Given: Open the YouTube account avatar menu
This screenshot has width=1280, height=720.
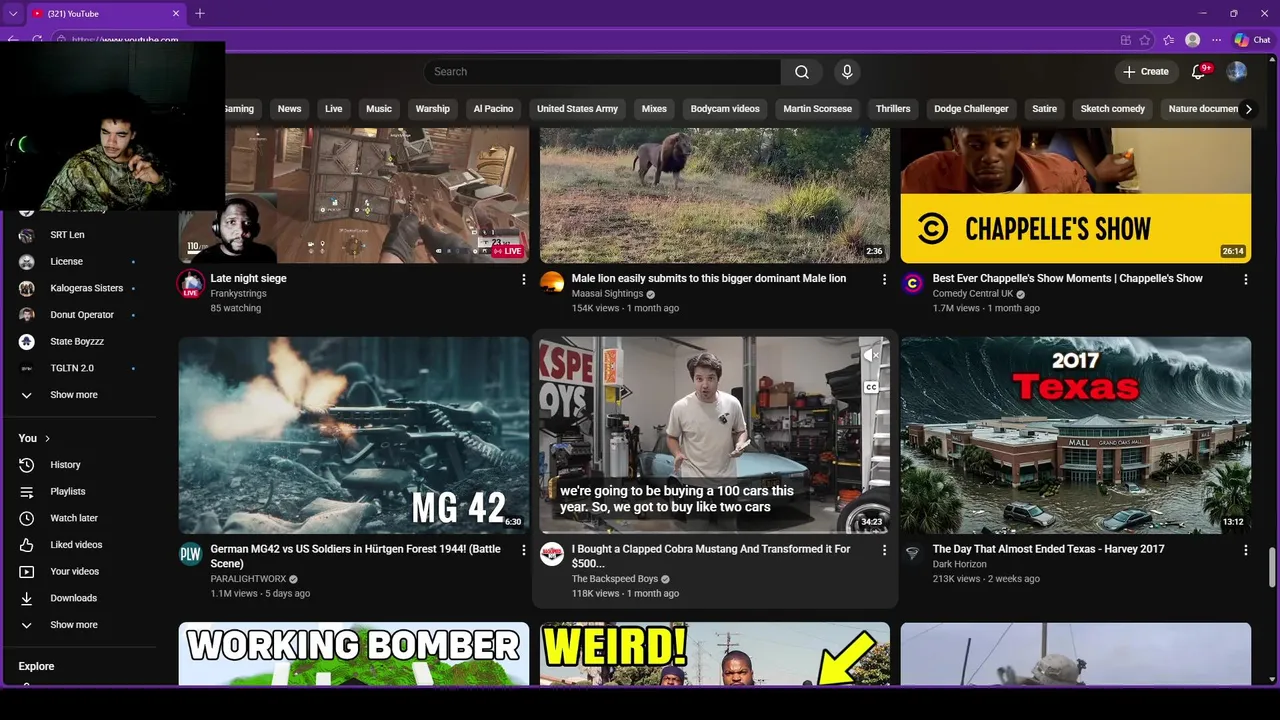Looking at the screenshot, I should coord(1237,72).
